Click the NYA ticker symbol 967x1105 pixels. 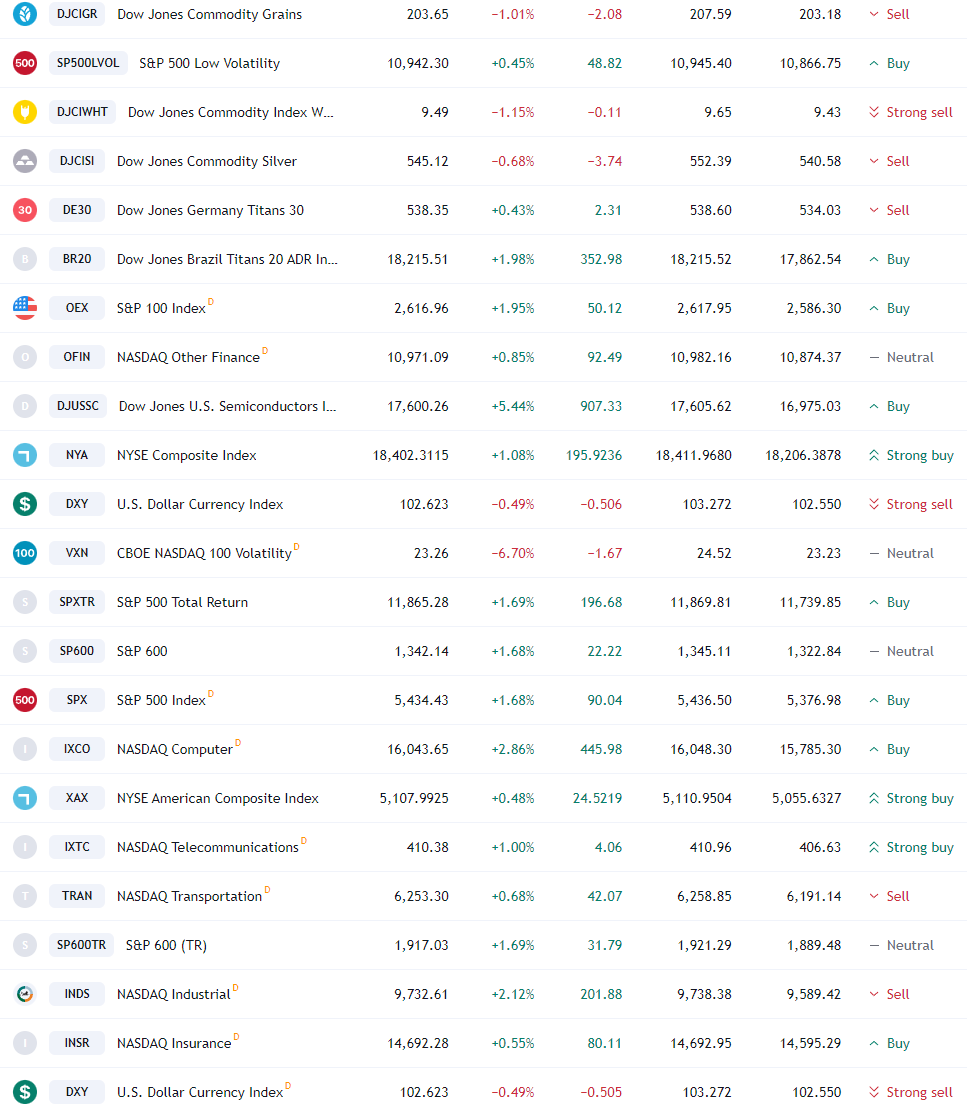pyautogui.click(x=77, y=455)
